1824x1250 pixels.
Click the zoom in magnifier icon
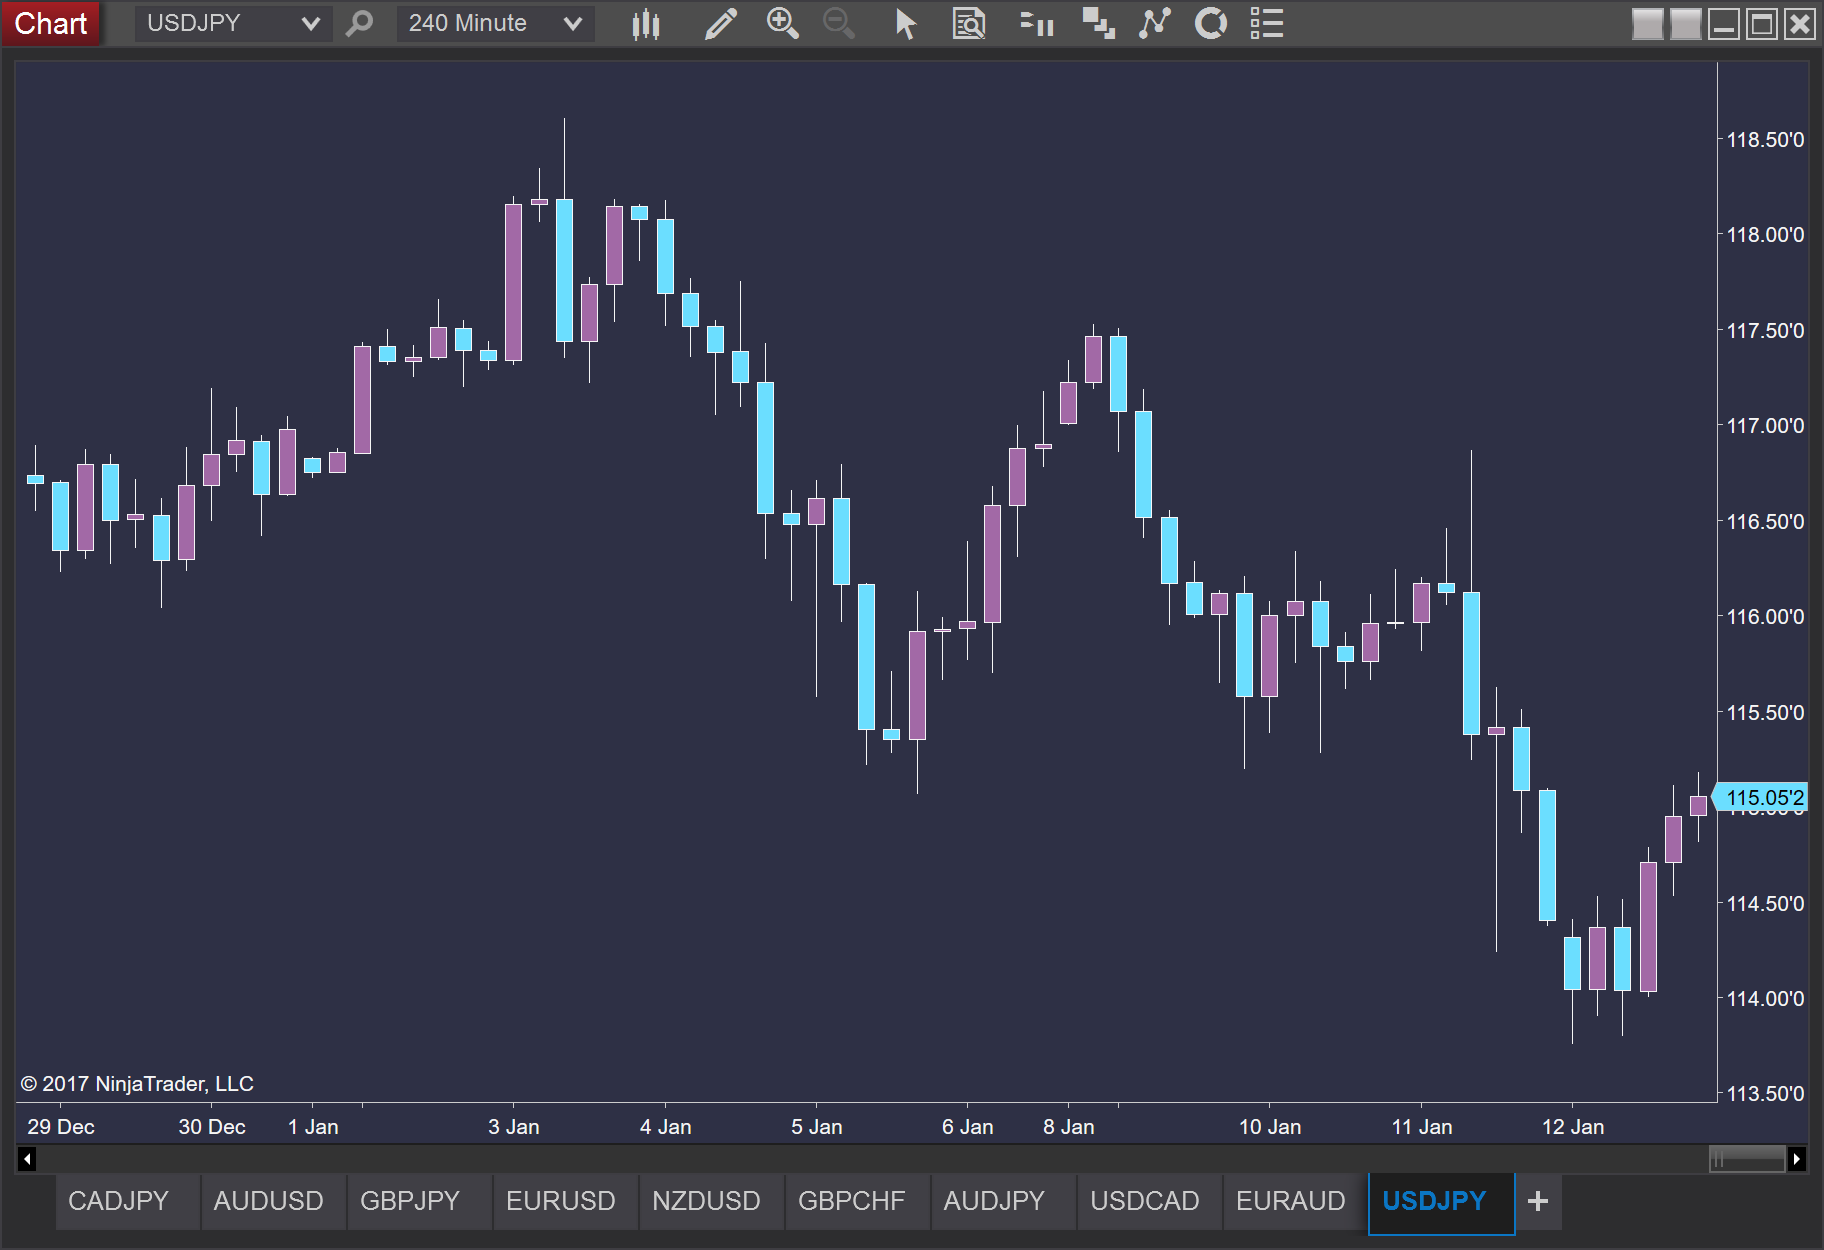click(x=782, y=23)
